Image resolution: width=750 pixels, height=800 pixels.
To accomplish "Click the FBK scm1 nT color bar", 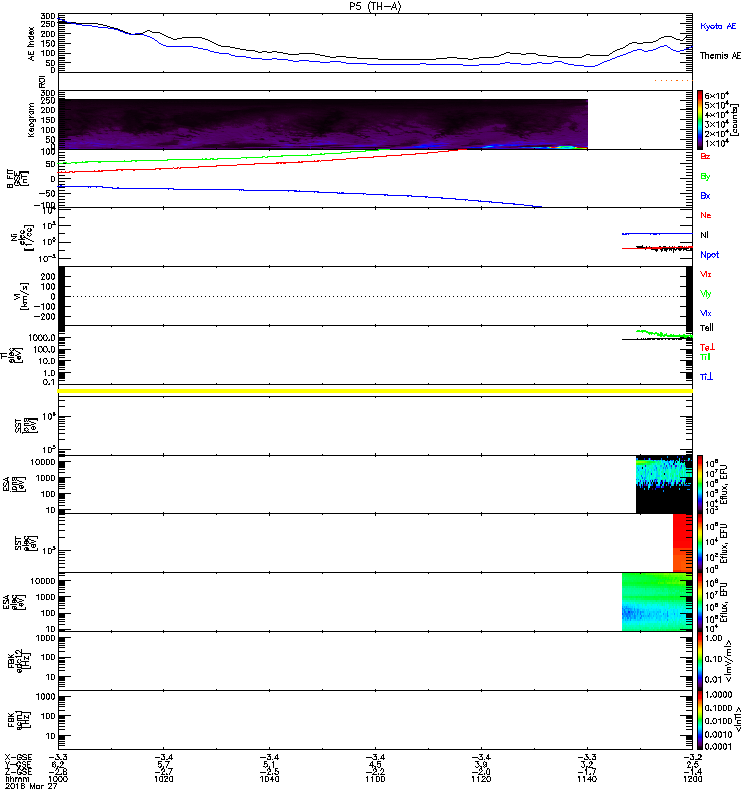I will pos(700,720).
